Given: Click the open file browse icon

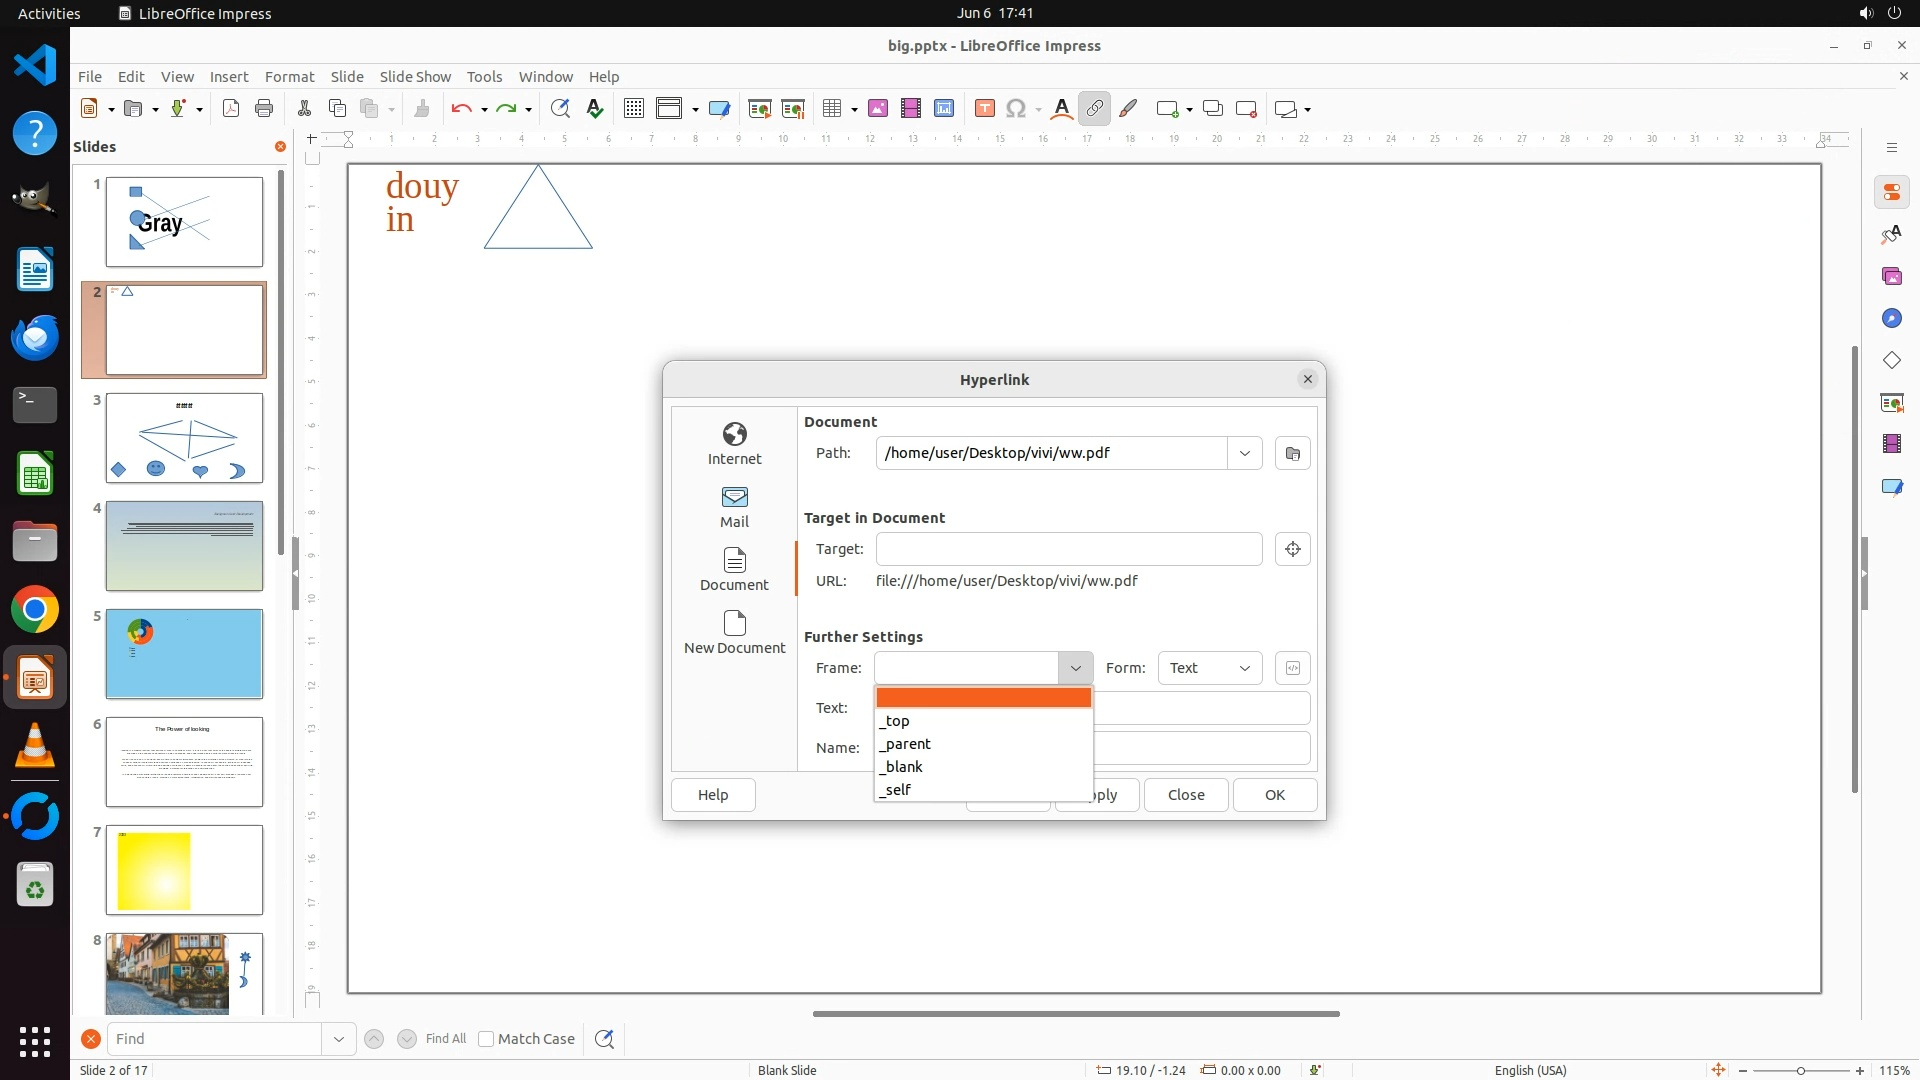Looking at the screenshot, I should point(1292,453).
